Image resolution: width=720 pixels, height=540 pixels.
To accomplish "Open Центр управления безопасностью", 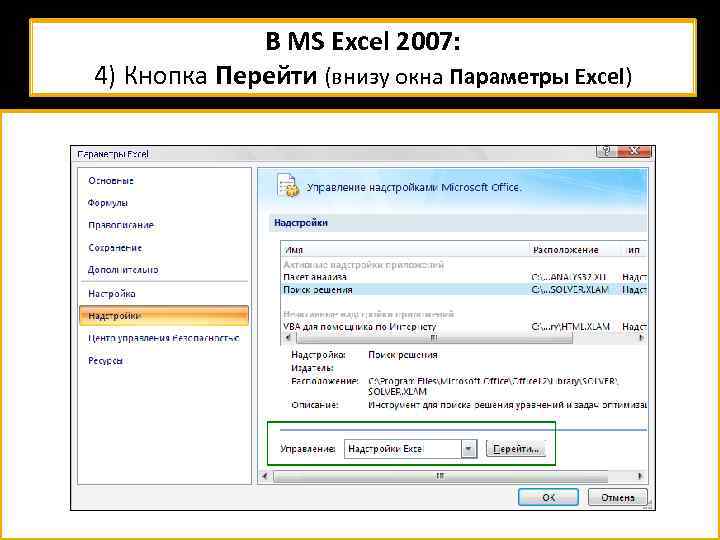I will point(163,338).
